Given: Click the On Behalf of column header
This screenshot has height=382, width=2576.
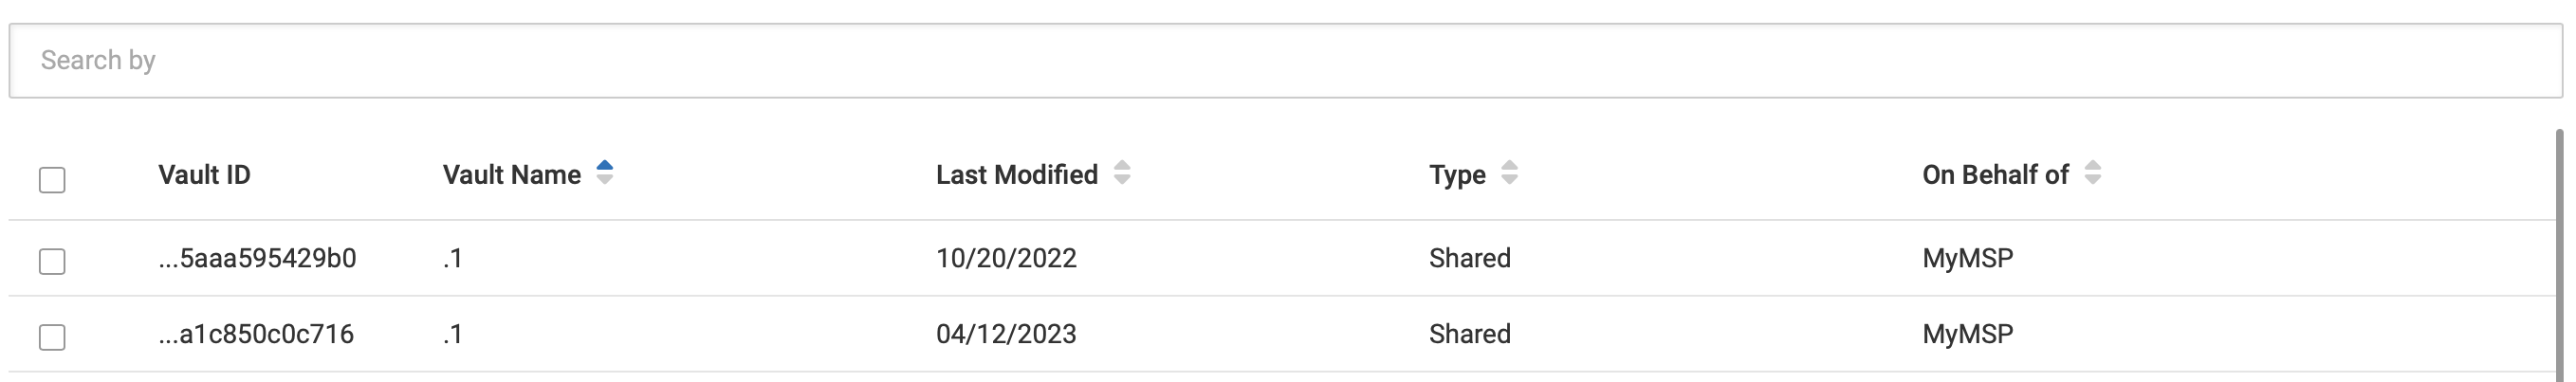Looking at the screenshot, I should point(1994,175).
